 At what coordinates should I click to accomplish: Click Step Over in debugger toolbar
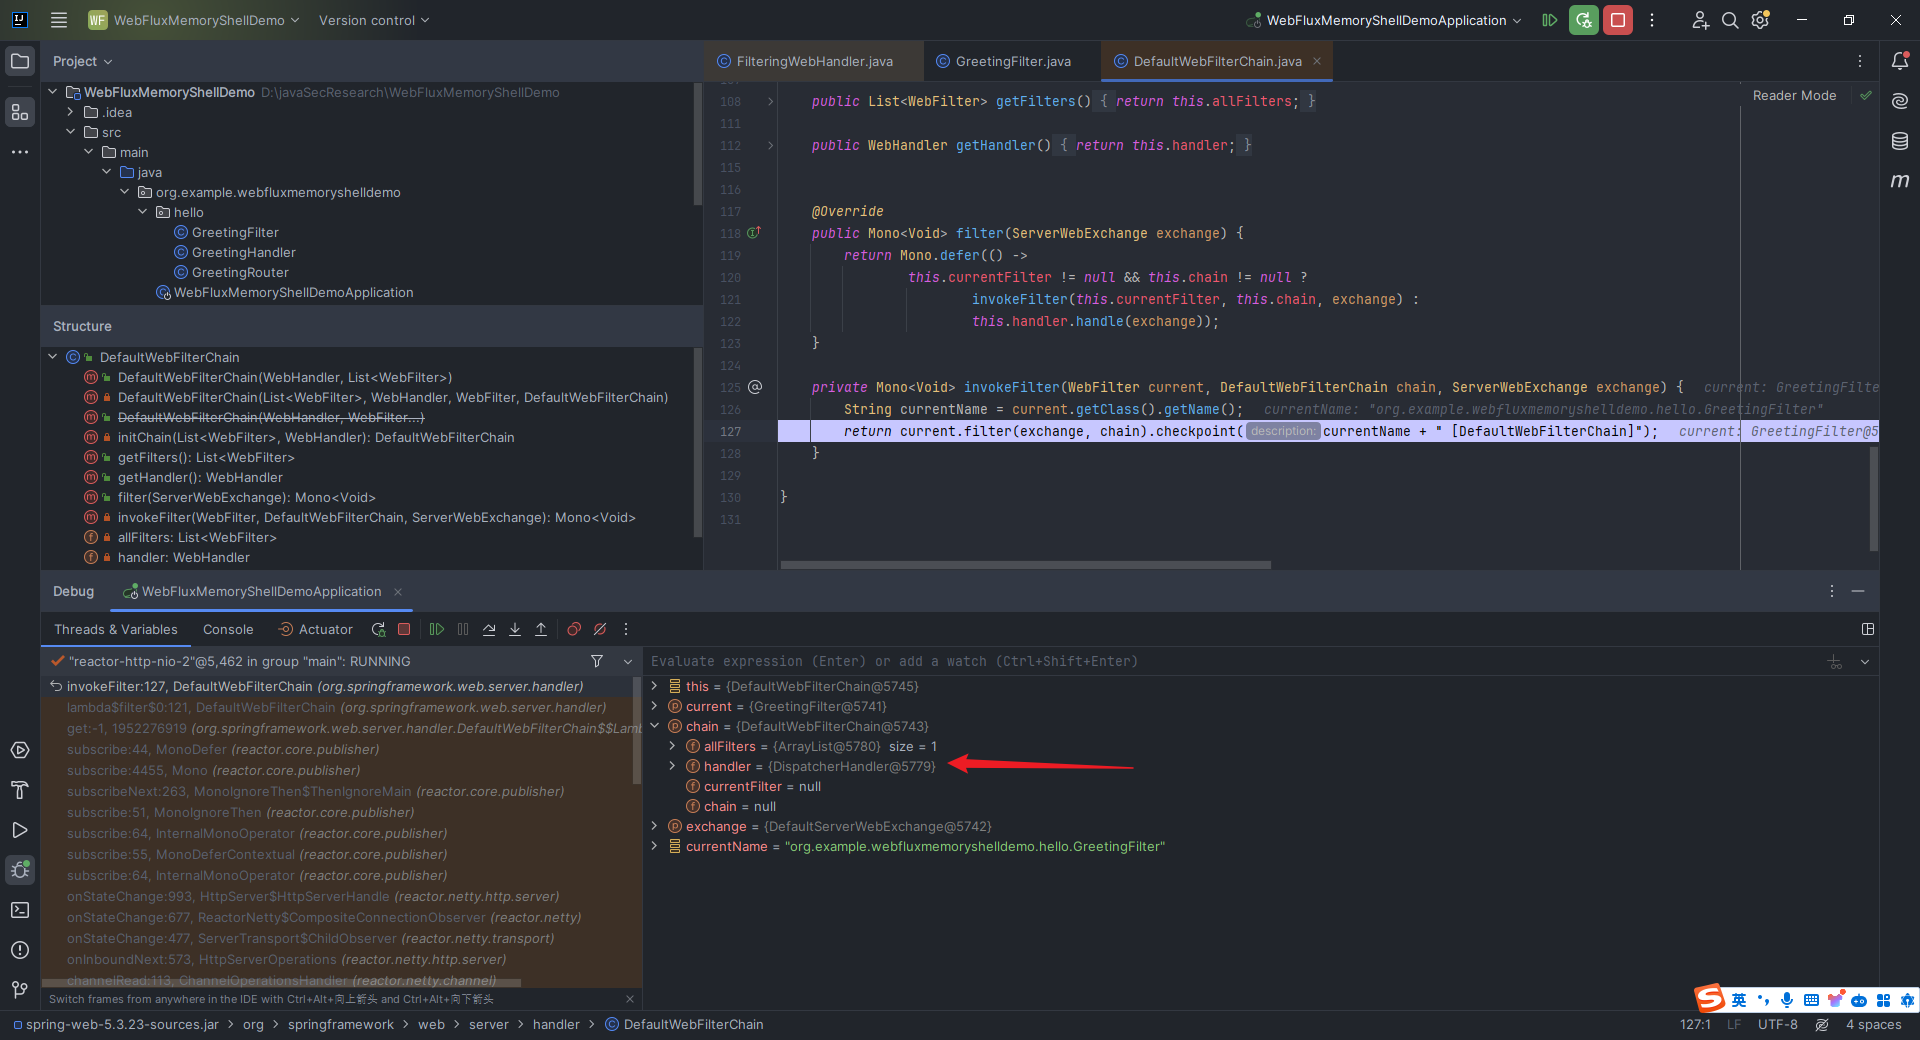(x=489, y=629)
